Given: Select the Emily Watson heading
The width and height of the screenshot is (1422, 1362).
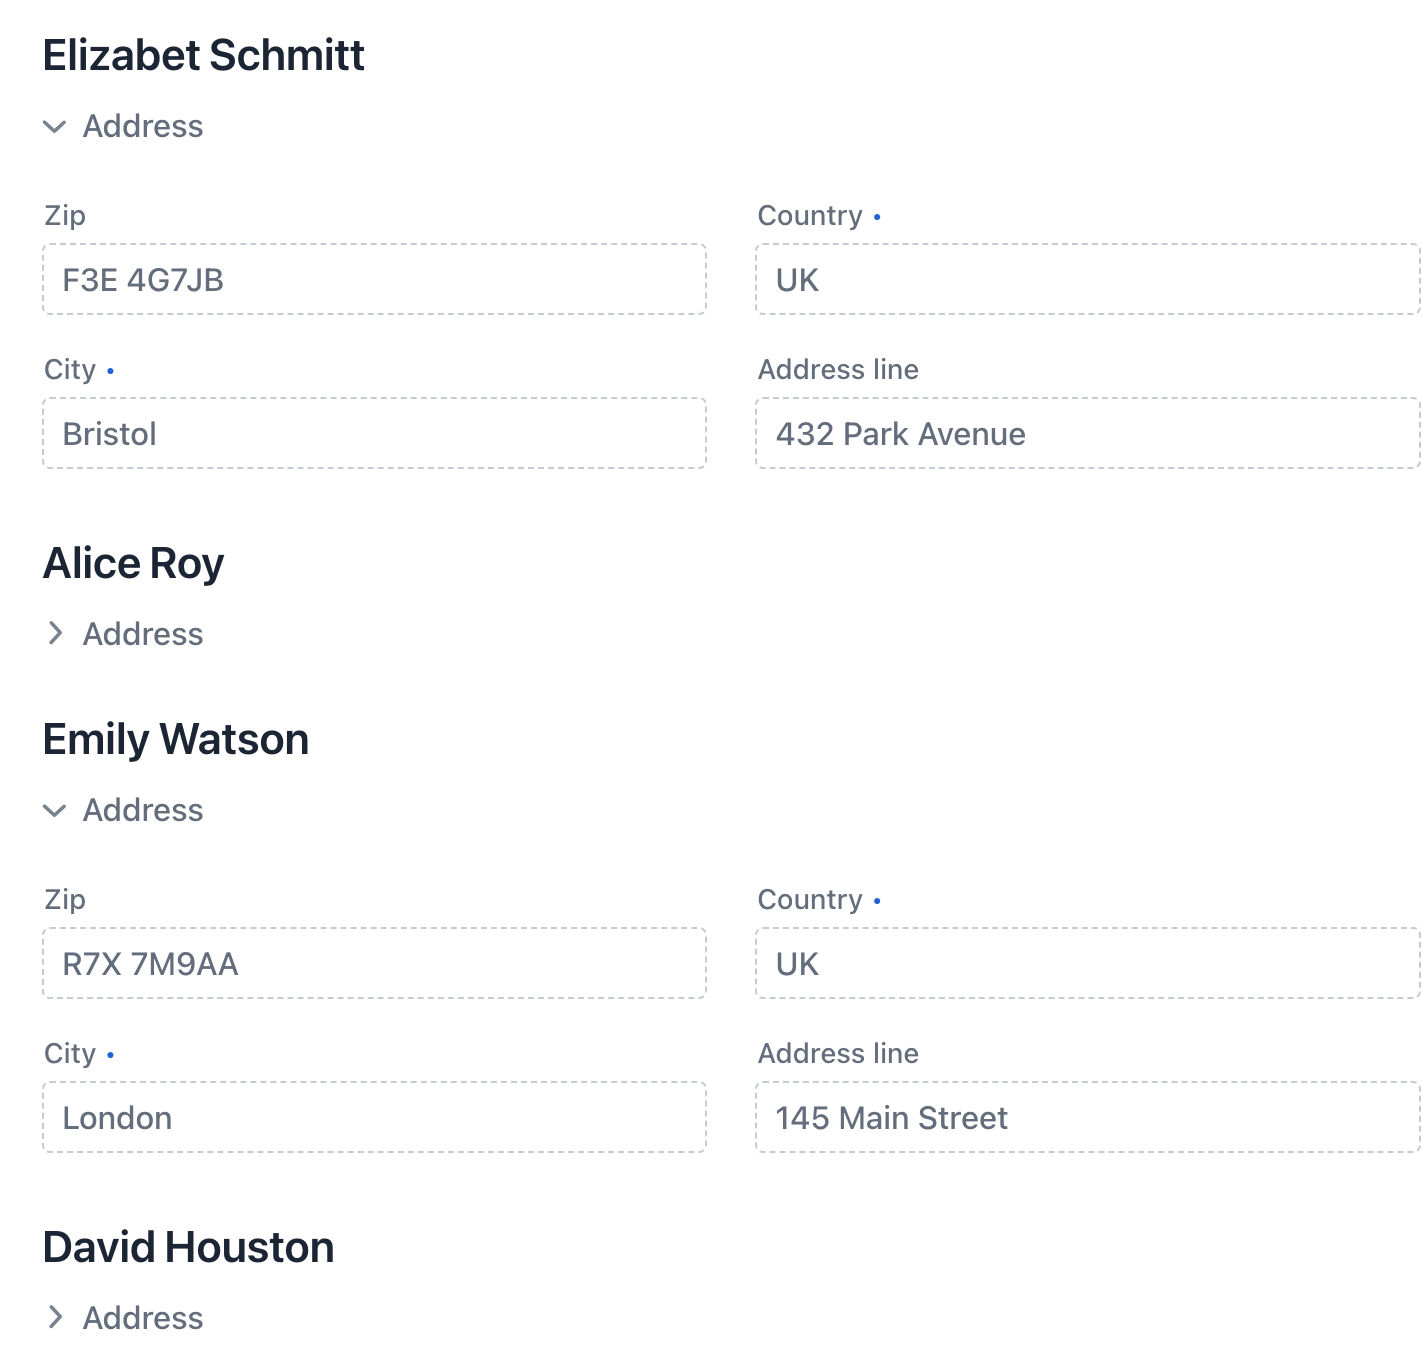Looking at the screenshot, I should (x=176, y=740).
